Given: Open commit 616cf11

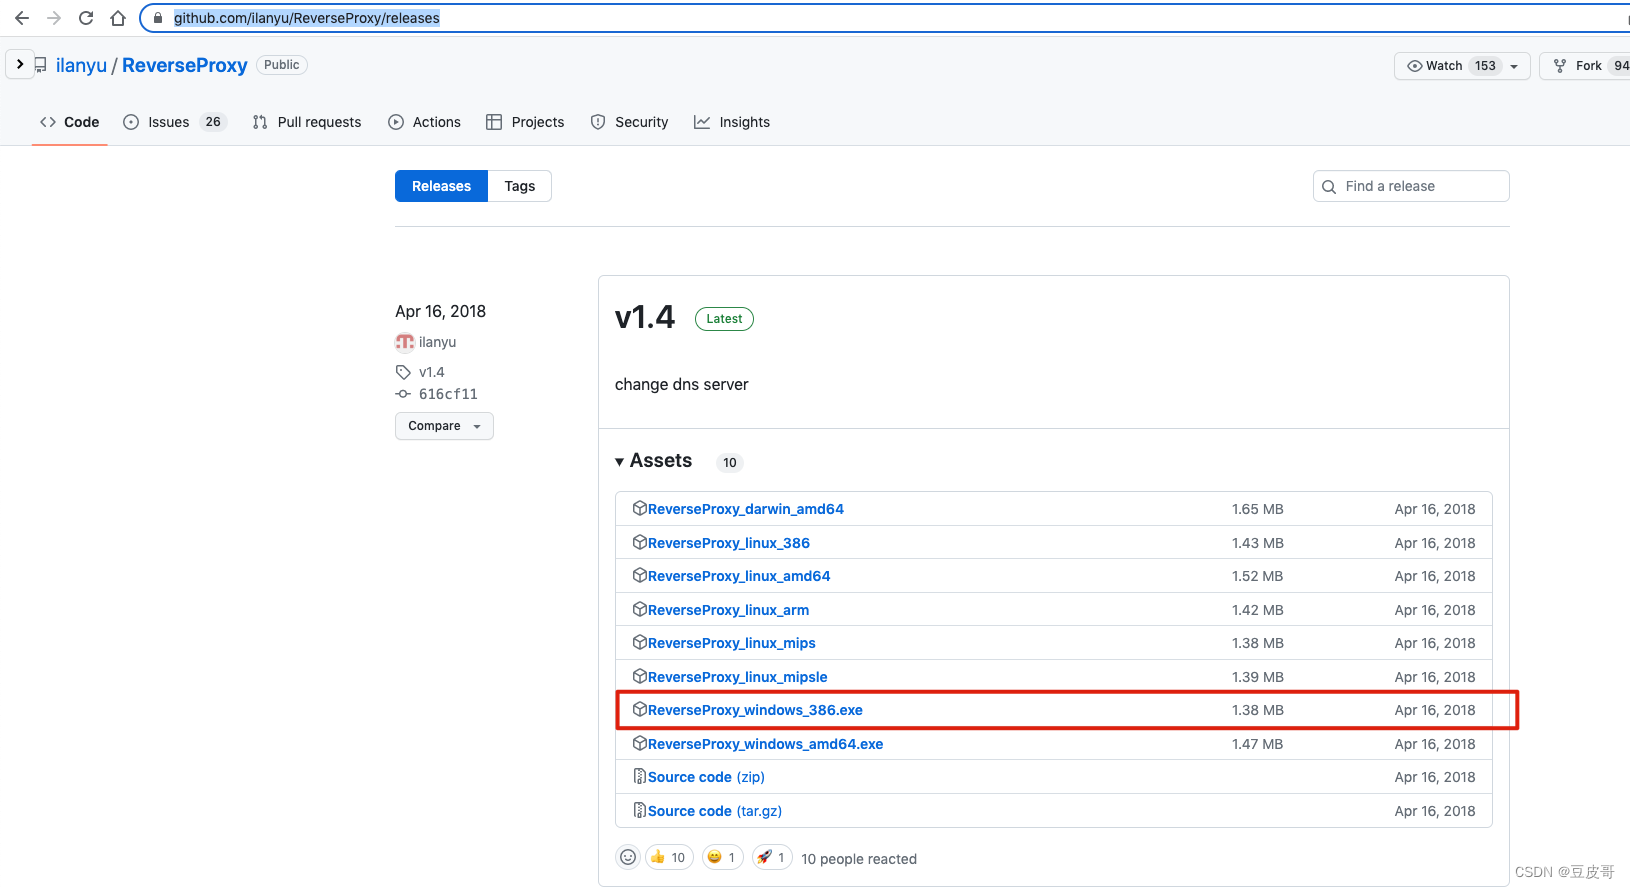Looking at the screenshot, I should pos(448,394).
